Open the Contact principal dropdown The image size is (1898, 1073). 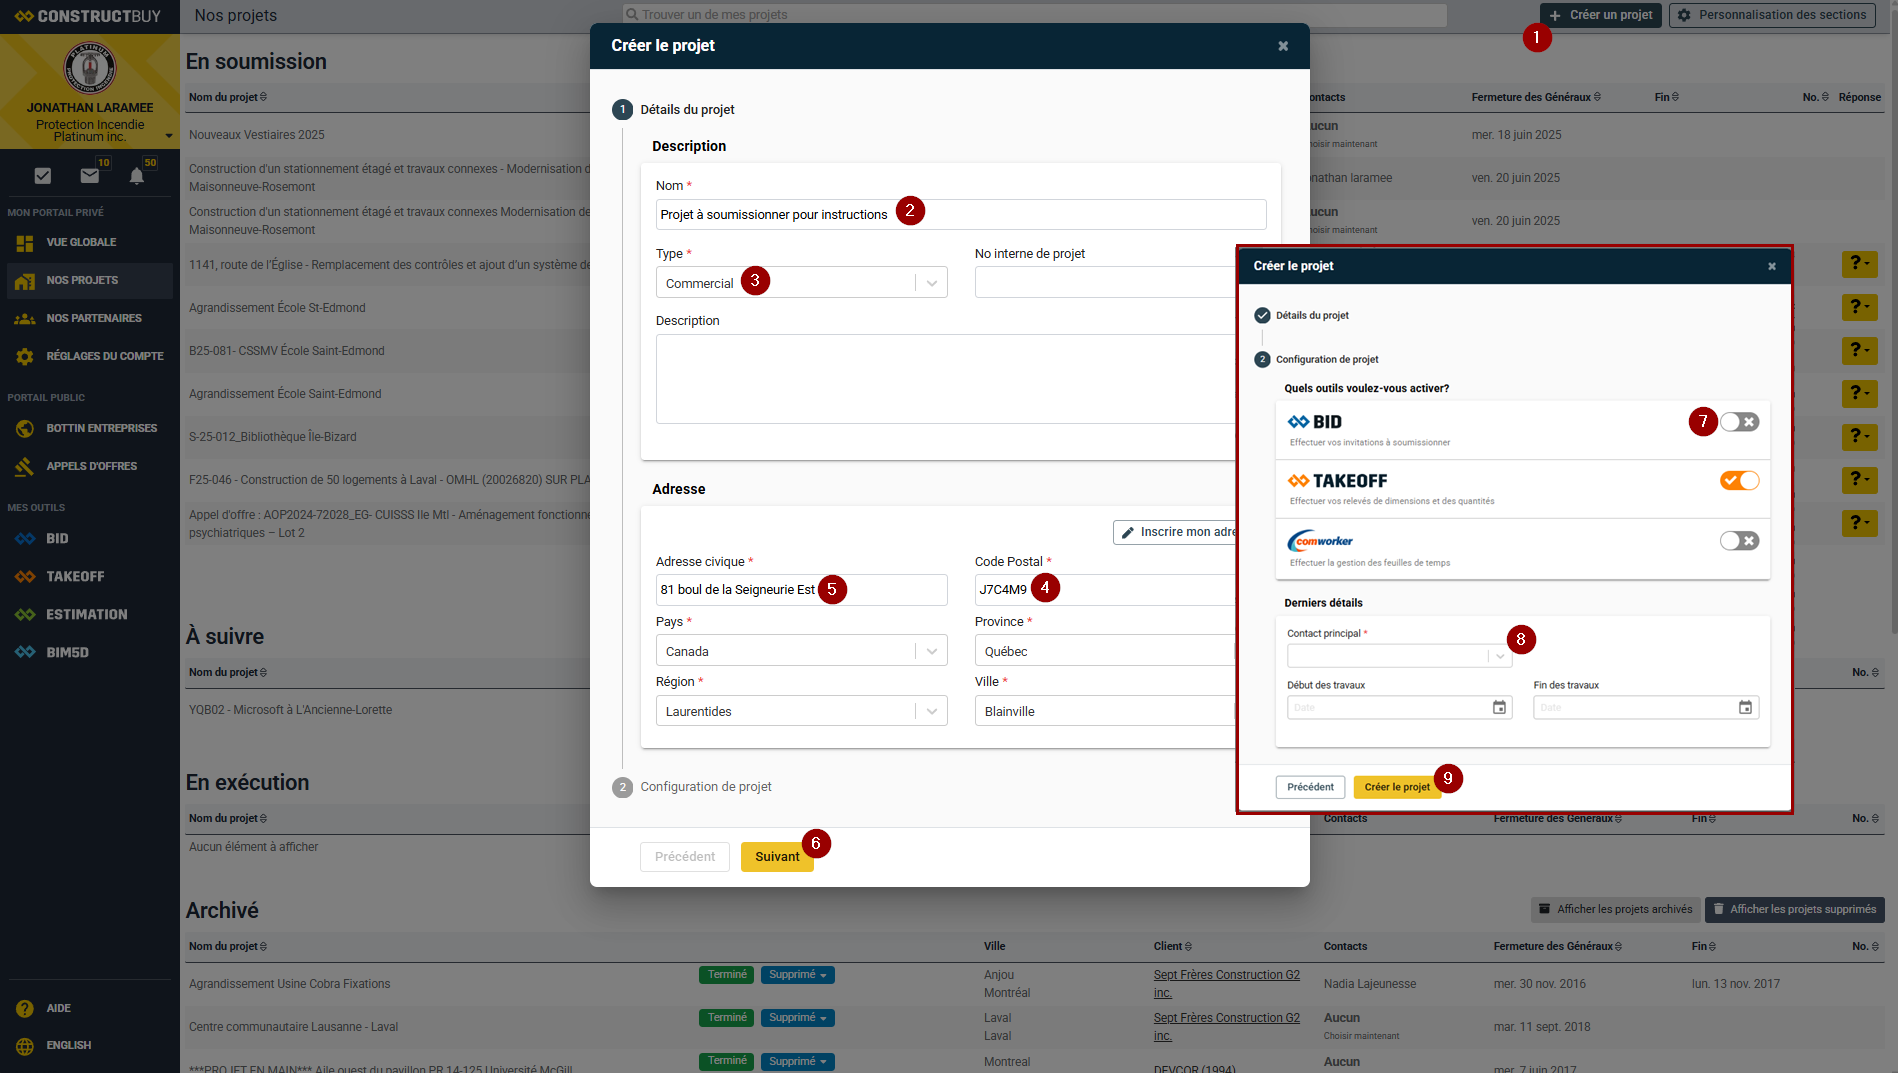[x=1499, y=657]
